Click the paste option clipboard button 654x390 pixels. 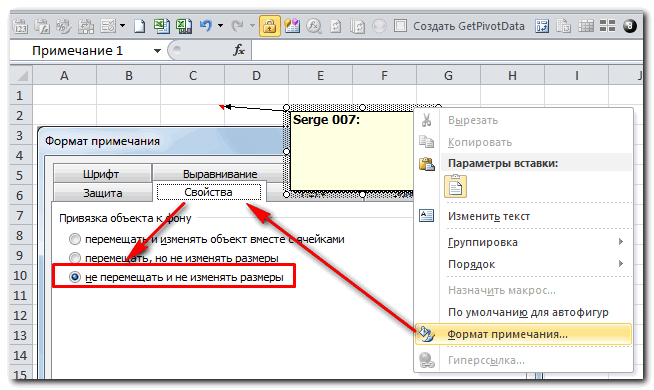point(455,186)
